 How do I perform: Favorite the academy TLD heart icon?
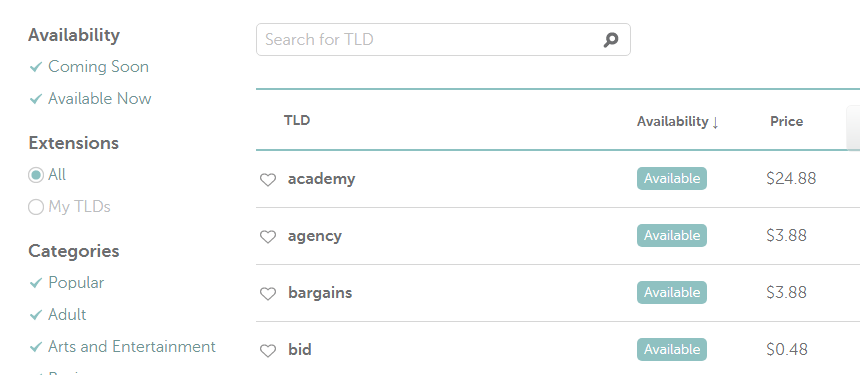click(268, 180)
